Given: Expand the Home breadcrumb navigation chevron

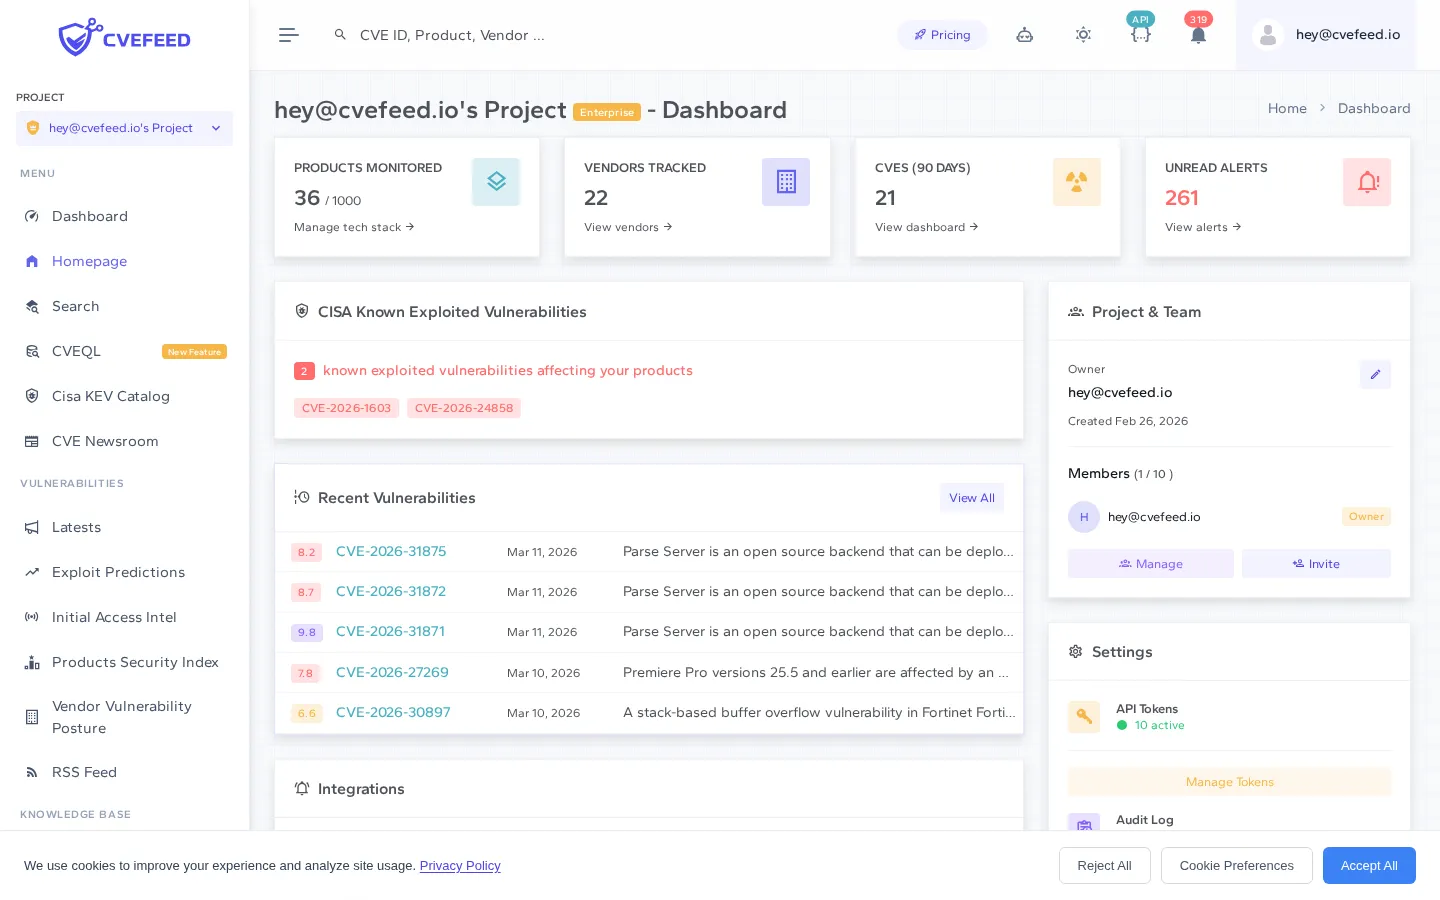Looking at the screenshot, I should click(1323, 108).
